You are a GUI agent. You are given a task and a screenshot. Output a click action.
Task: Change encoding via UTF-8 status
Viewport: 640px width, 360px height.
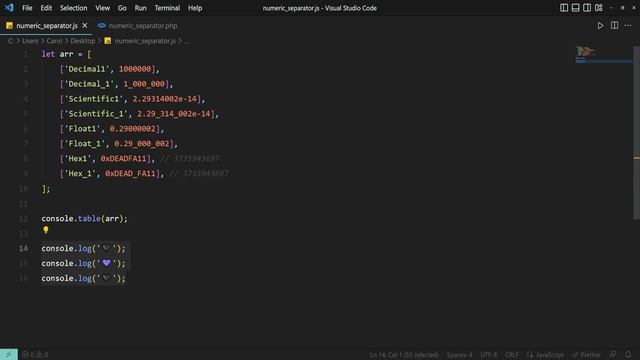489,355
